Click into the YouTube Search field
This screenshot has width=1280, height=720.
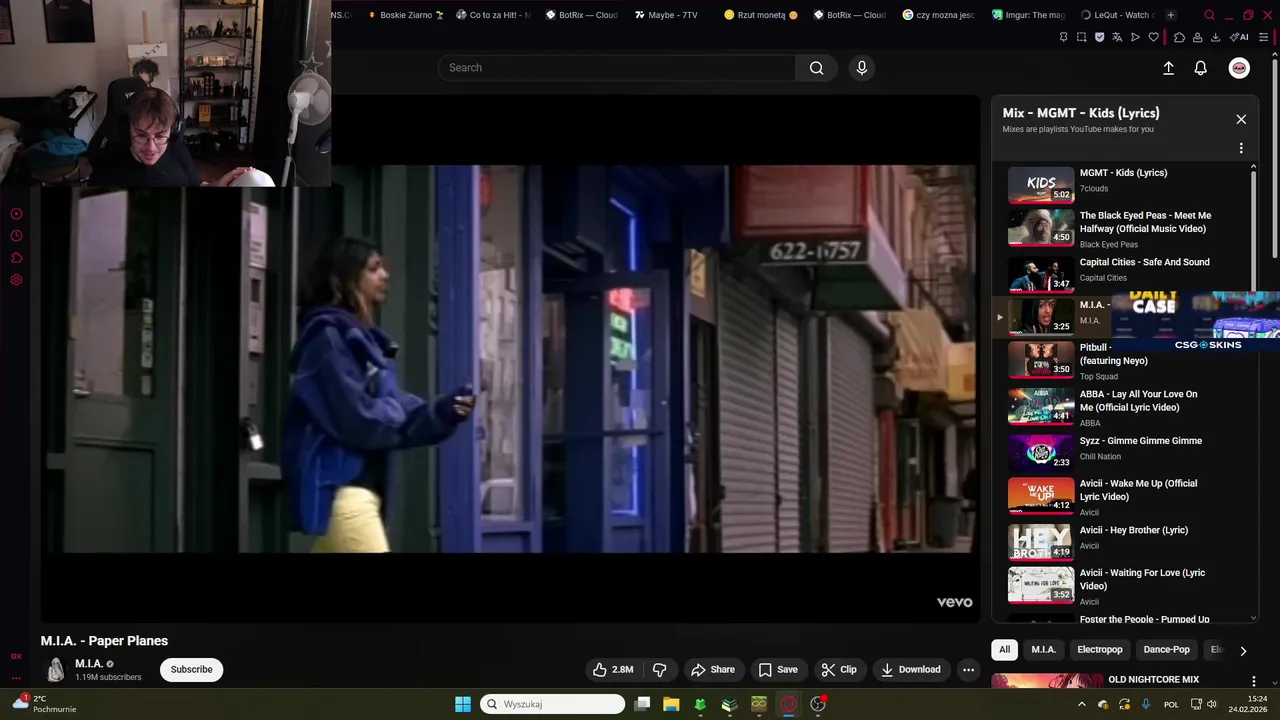pyautogui.click(x=616, y=68)
